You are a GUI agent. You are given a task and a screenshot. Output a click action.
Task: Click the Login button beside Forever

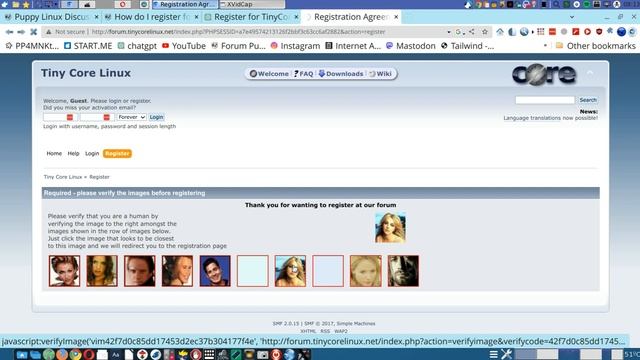[156, 117]
